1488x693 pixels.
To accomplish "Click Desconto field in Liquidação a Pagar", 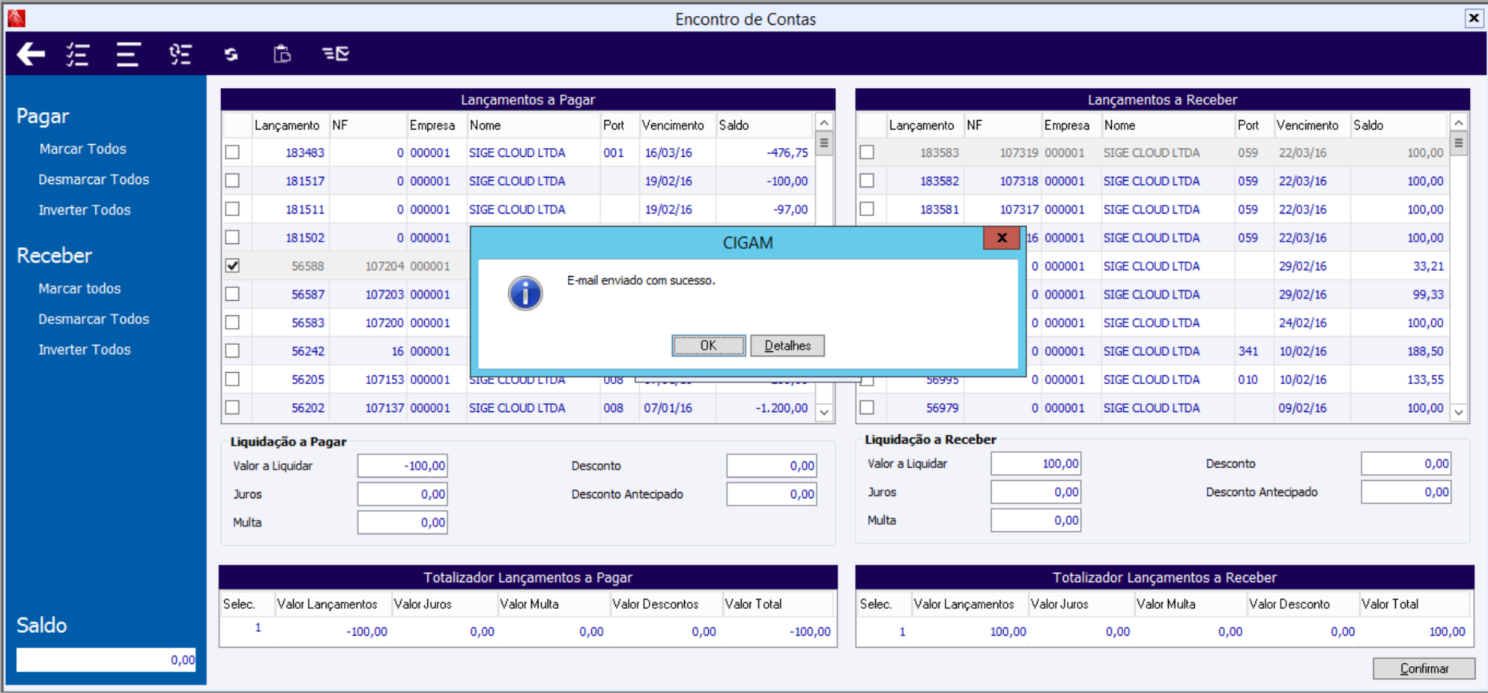I will point(772,466).
